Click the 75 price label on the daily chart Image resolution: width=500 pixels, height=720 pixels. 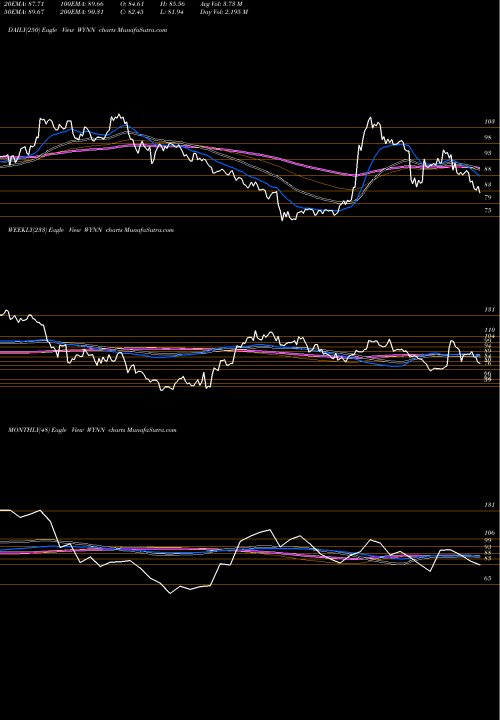pos(489,211)
